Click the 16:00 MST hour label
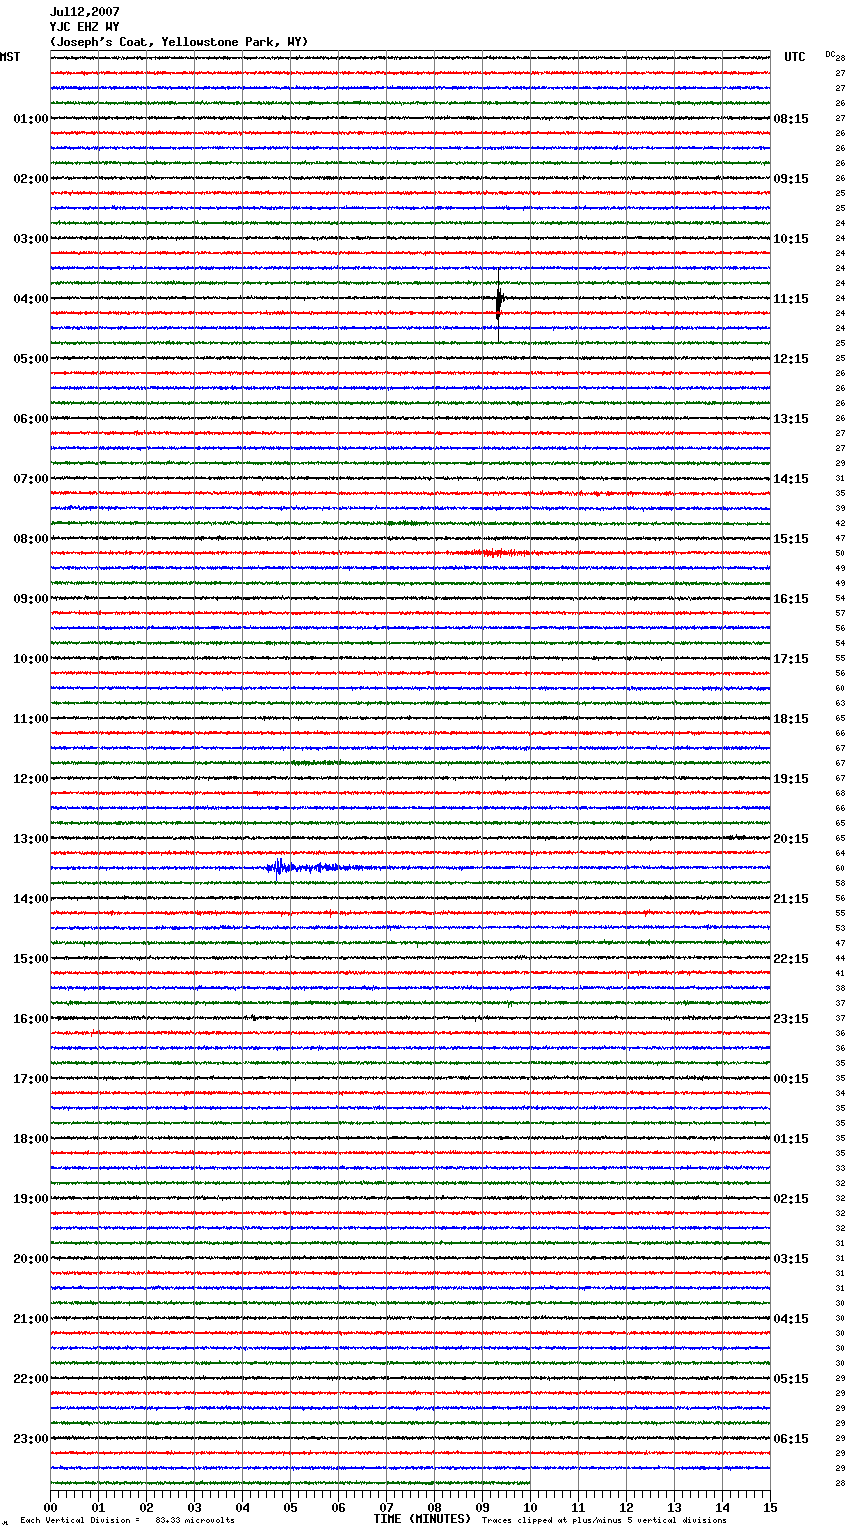 coord(30,1019)
